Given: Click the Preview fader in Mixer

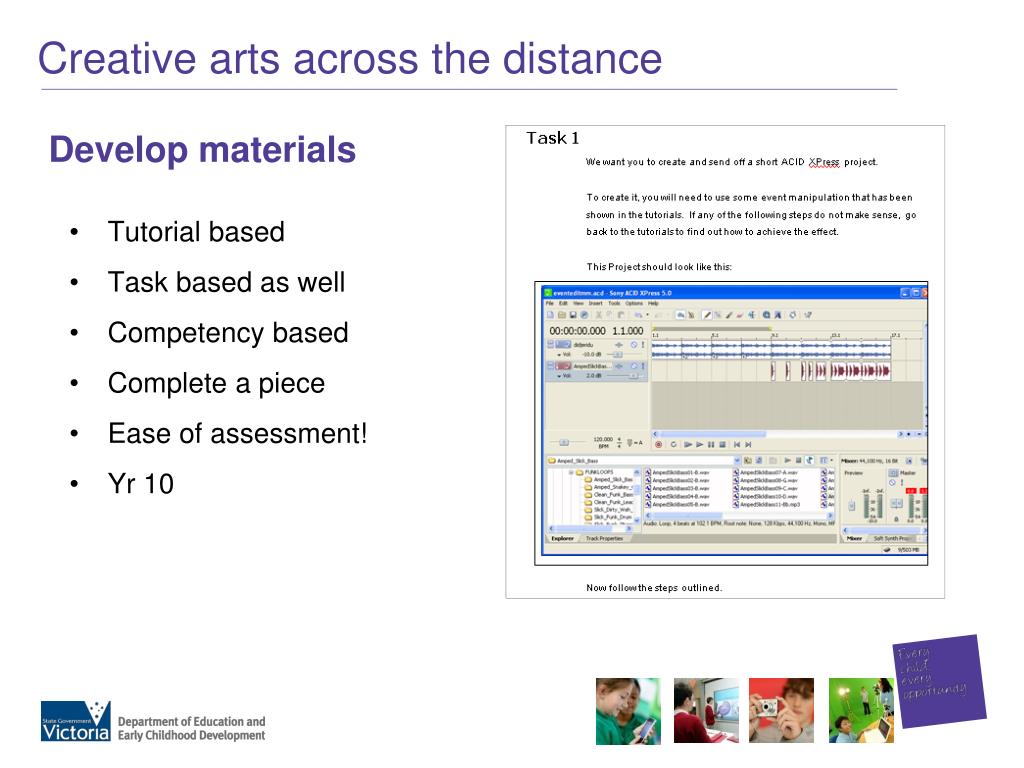Looking at the screenshot, I should point(852,505).
